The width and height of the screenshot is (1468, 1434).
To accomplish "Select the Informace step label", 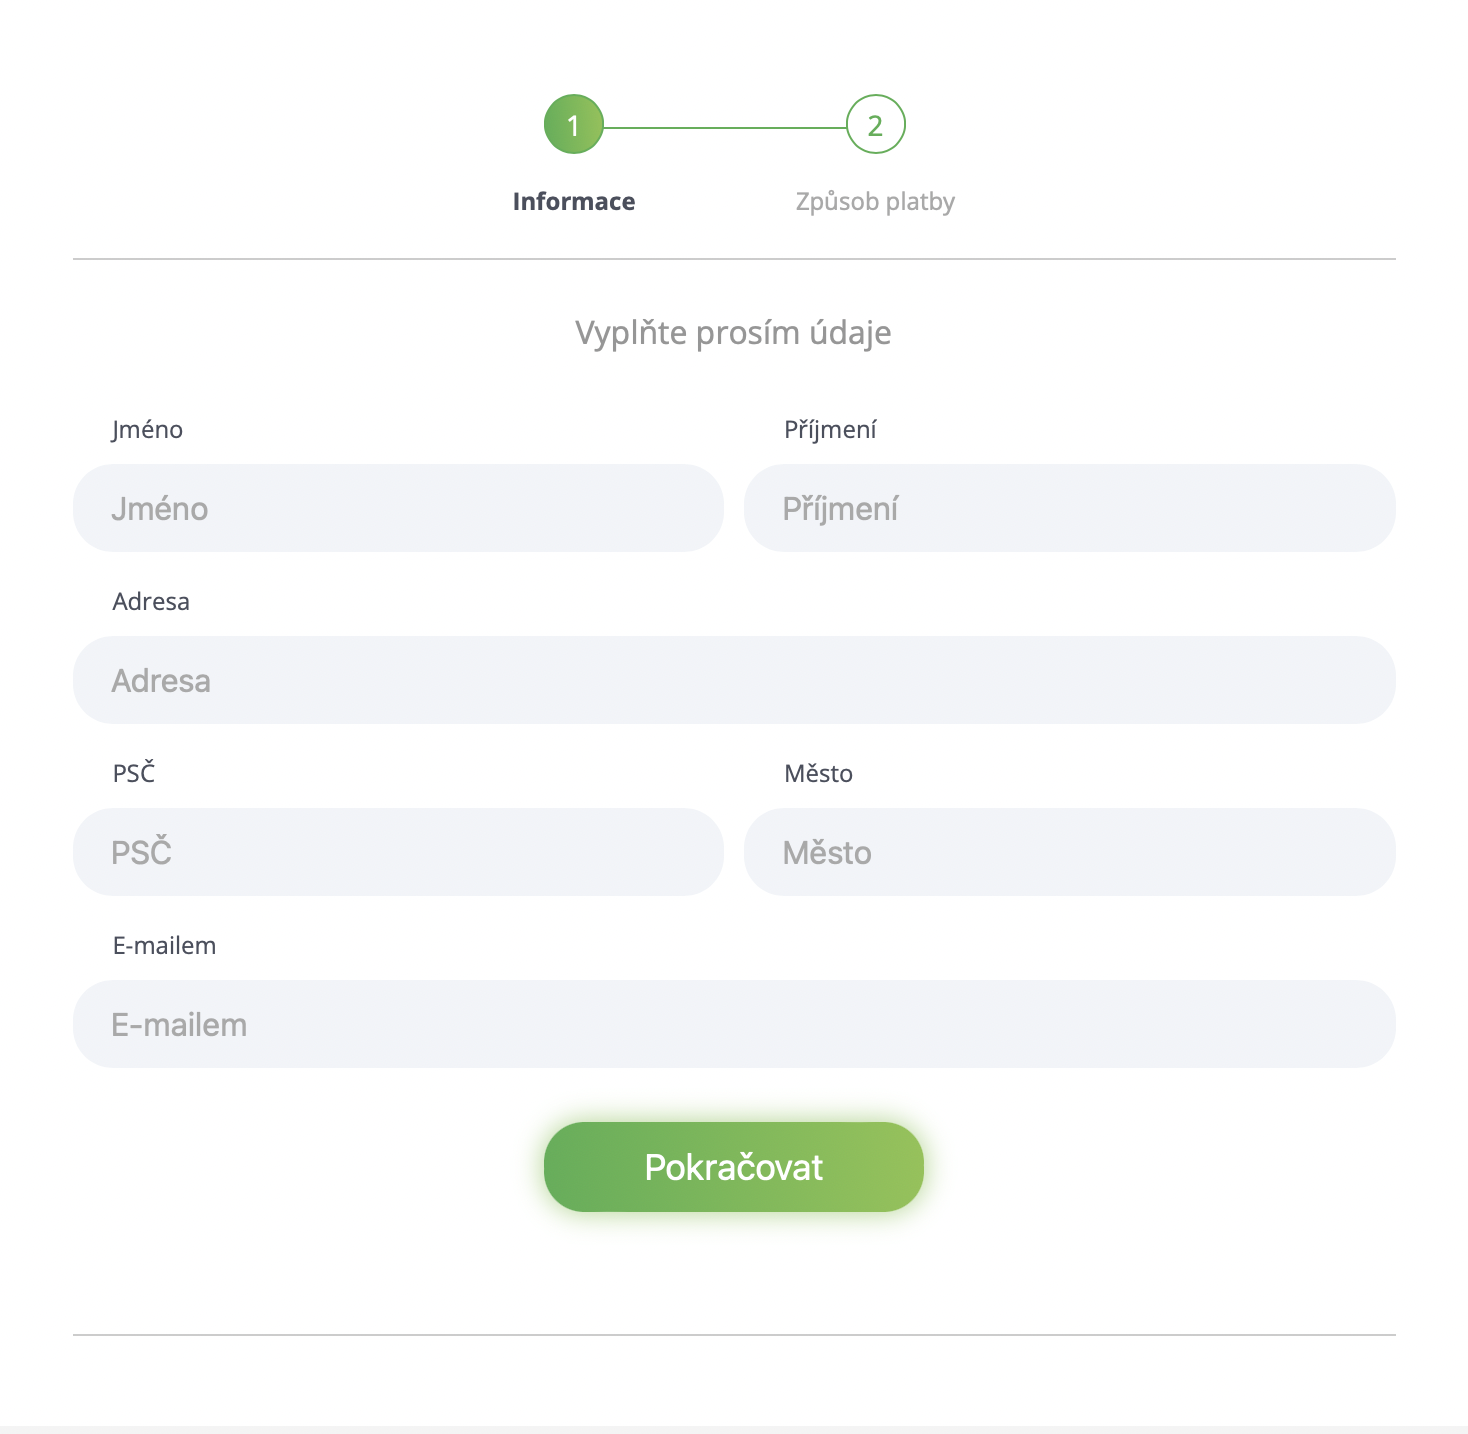I will coord(573,201).
